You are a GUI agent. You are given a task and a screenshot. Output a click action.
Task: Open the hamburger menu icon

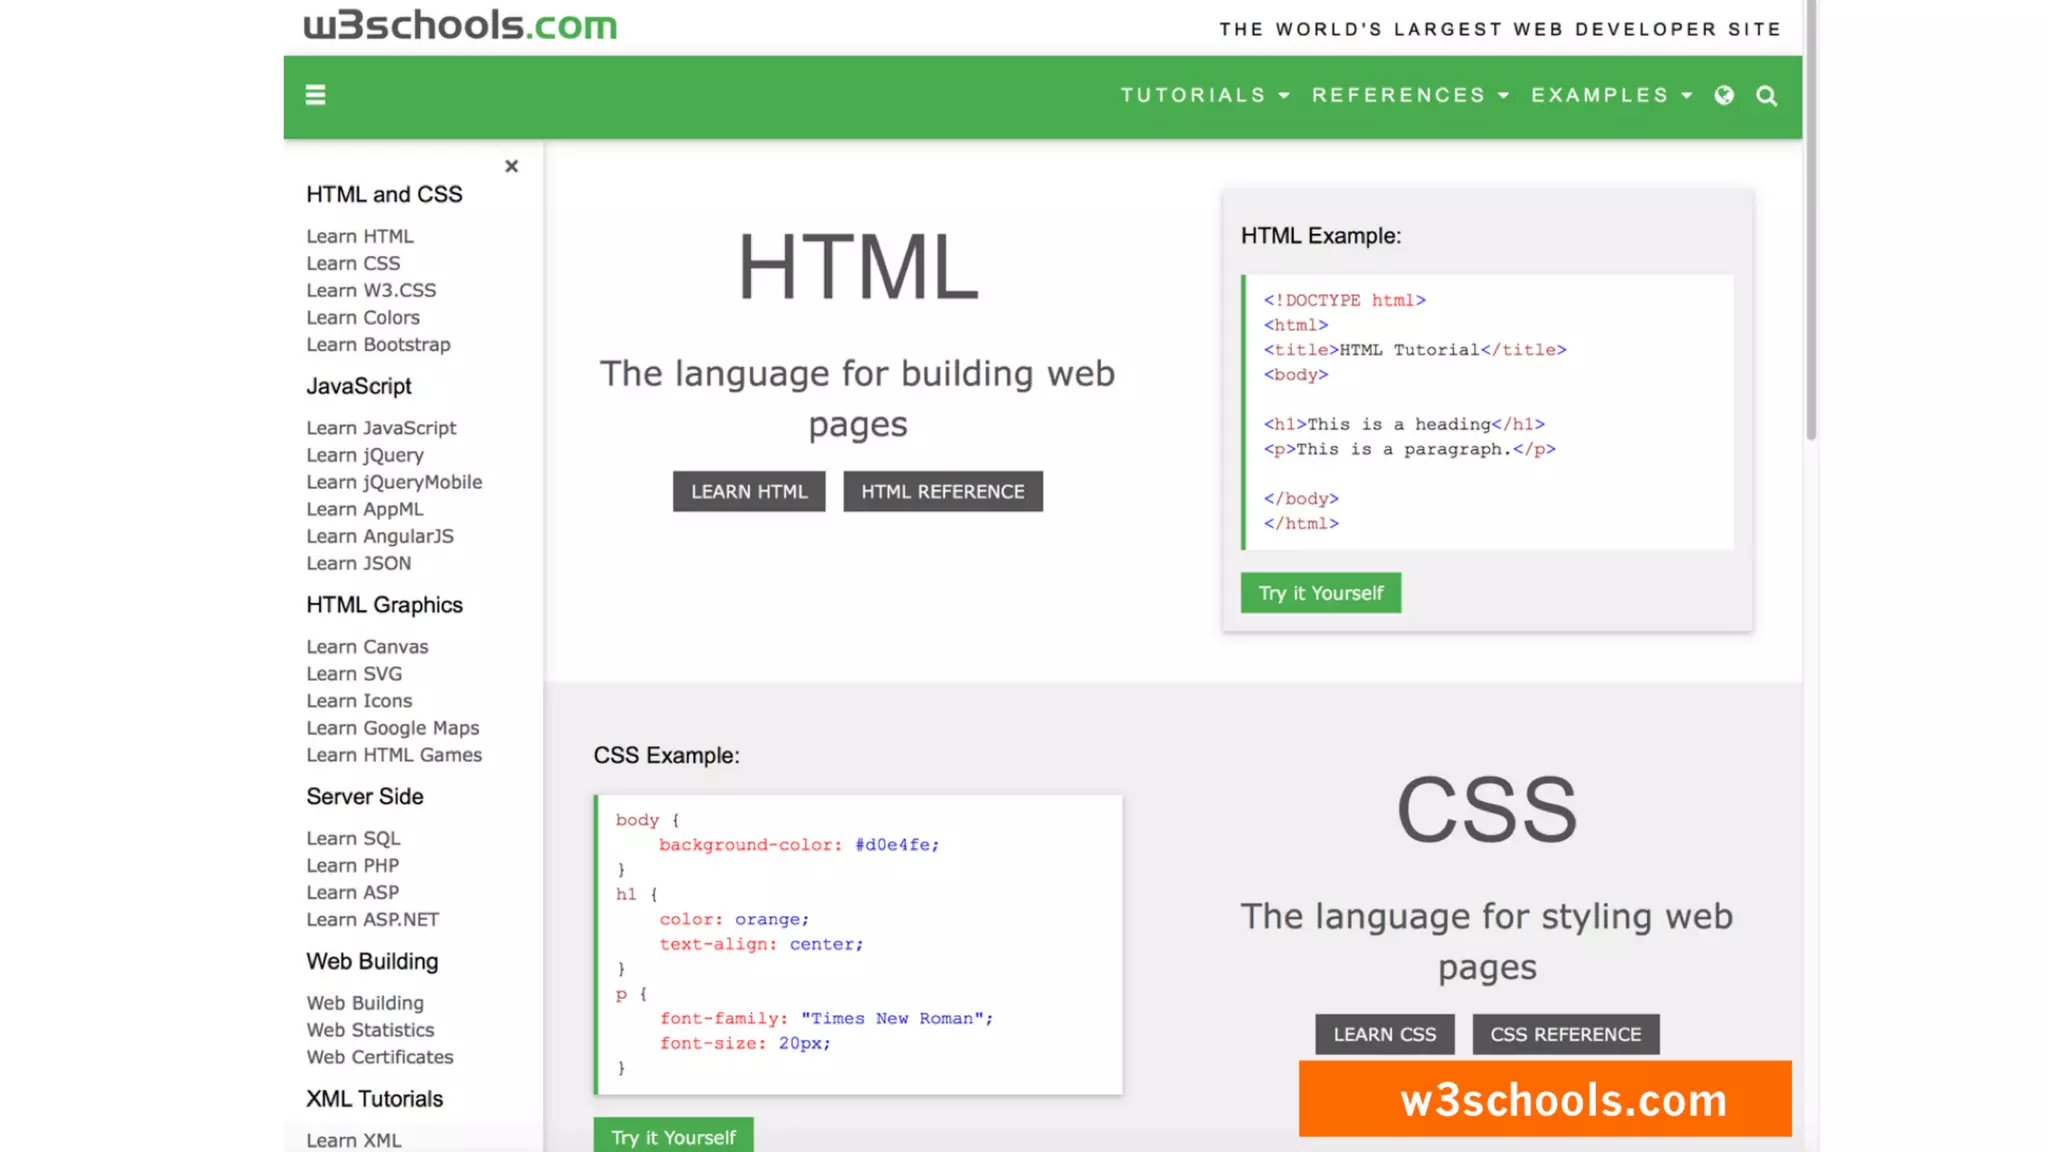point(315,95)
